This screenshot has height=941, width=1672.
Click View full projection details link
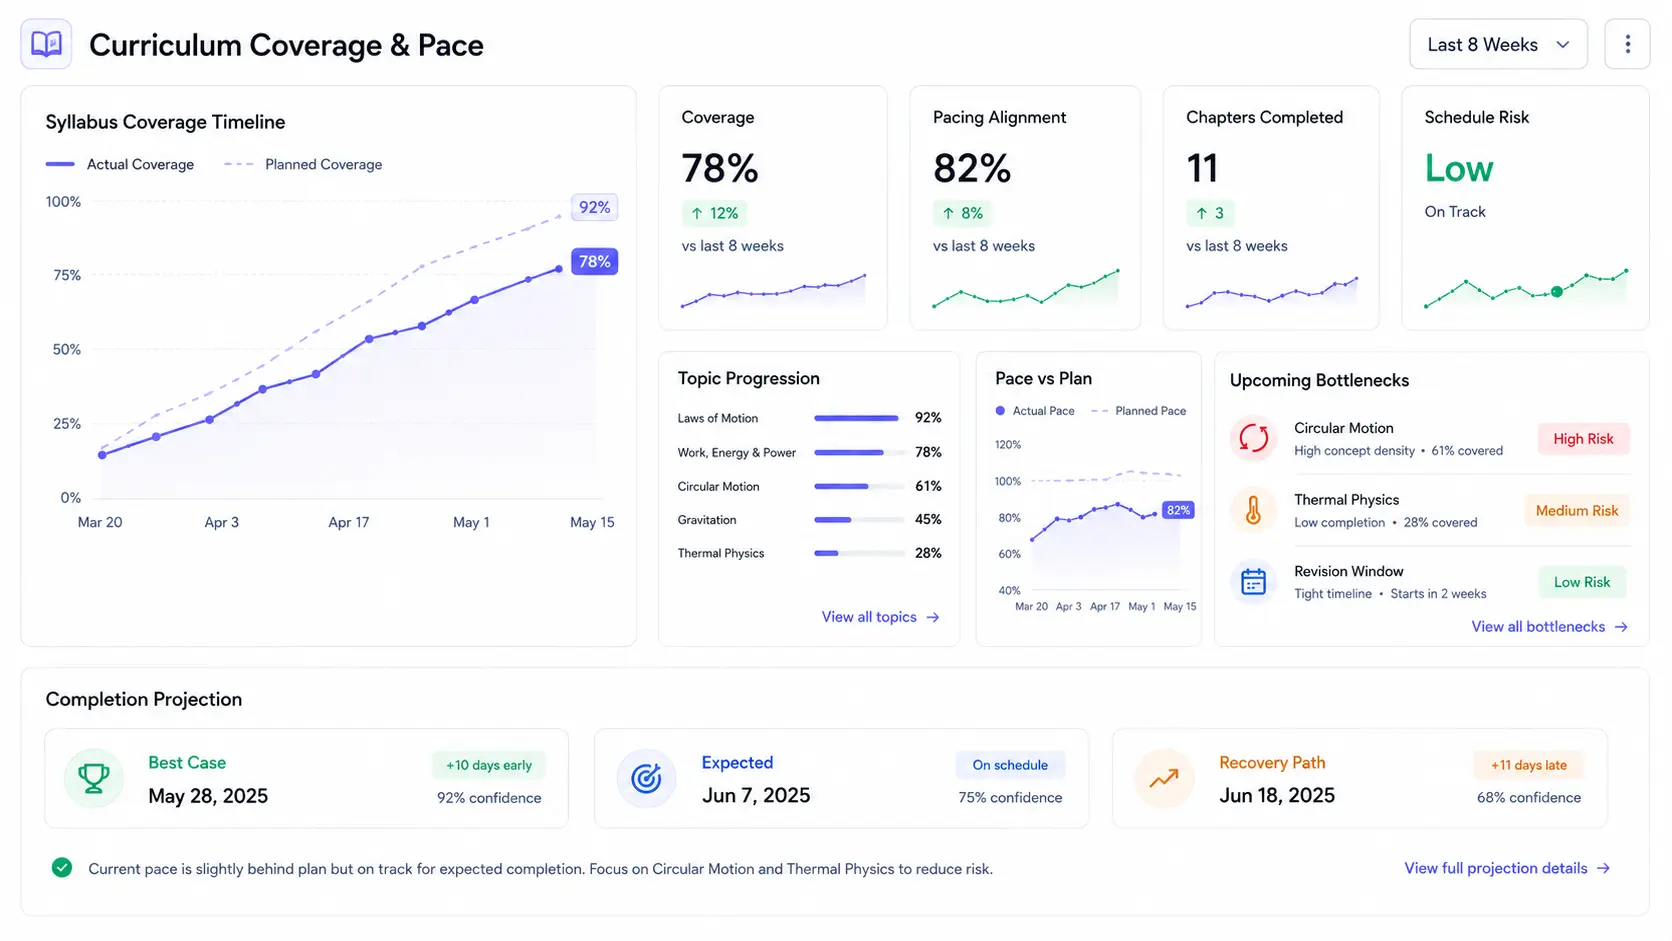(x=1507, y=868)
